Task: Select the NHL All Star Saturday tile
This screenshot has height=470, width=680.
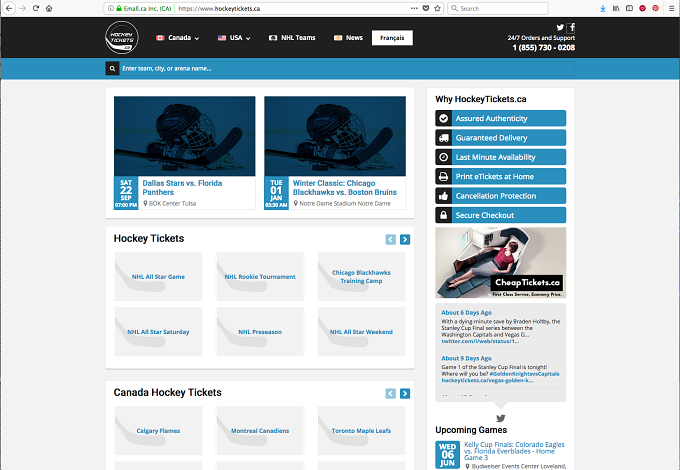Action: pos(158,332)
